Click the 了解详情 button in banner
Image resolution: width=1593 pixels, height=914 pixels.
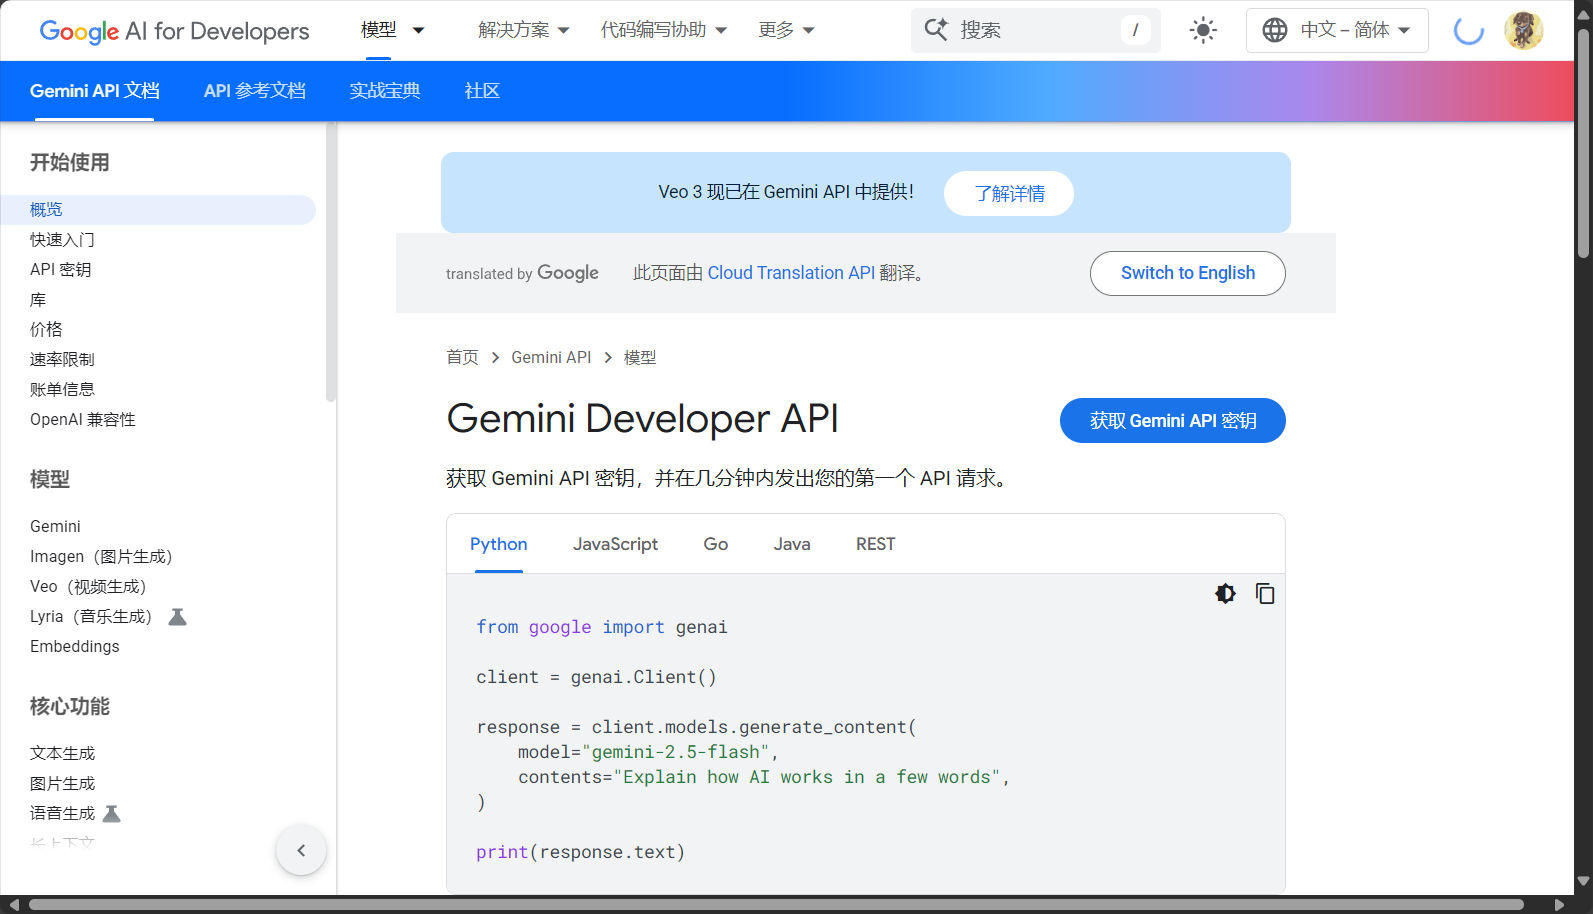[x=1009, y=193]
